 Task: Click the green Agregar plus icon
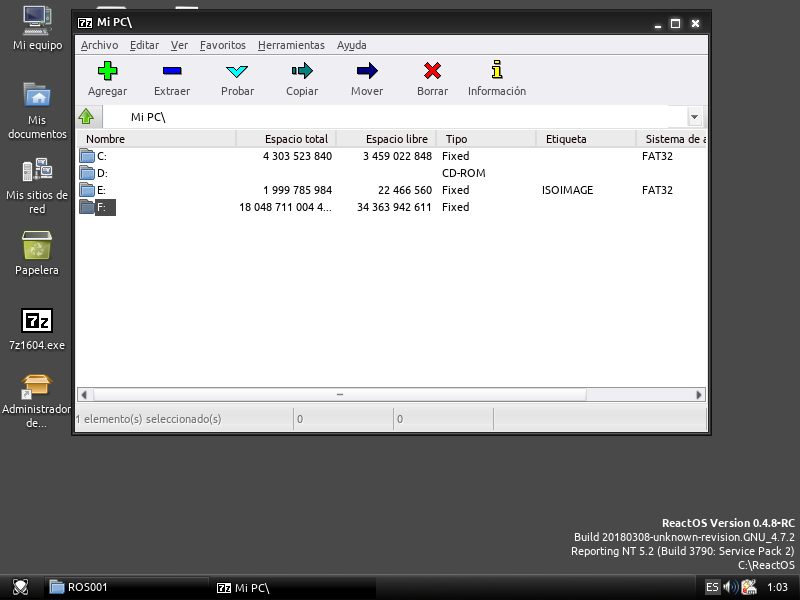[107, 71]
